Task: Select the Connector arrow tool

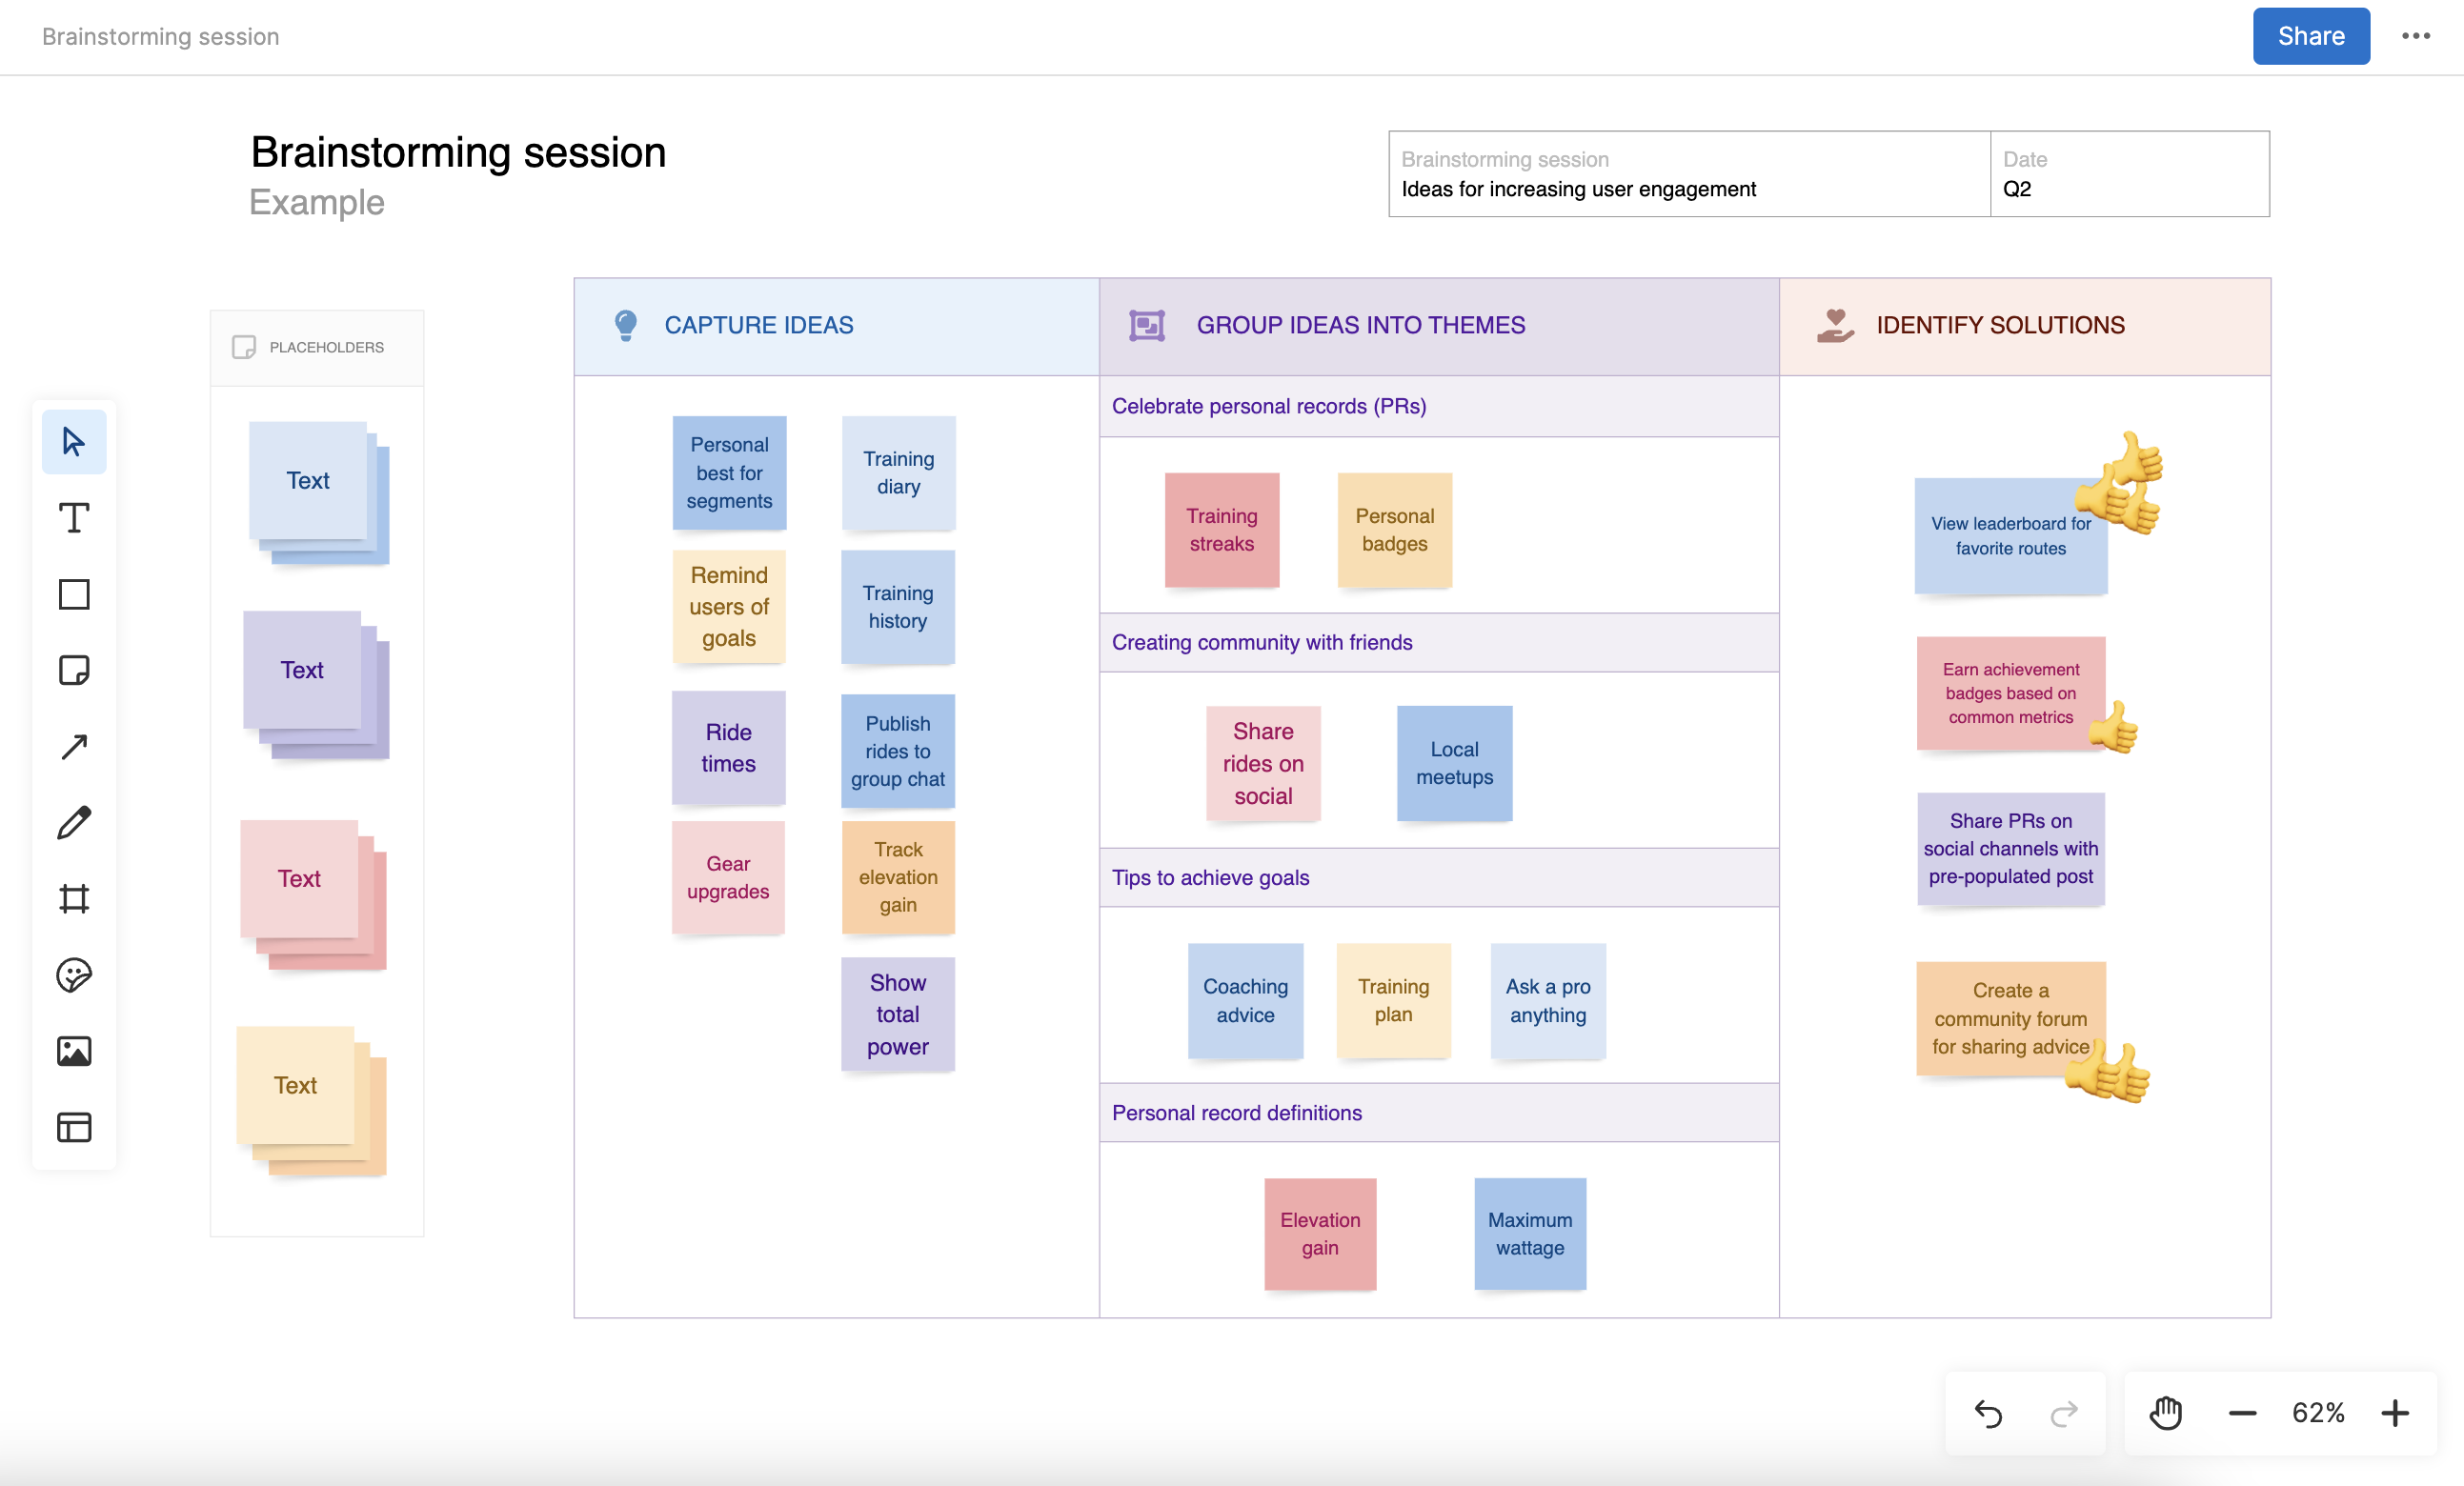Action: [x=73, y=746]
